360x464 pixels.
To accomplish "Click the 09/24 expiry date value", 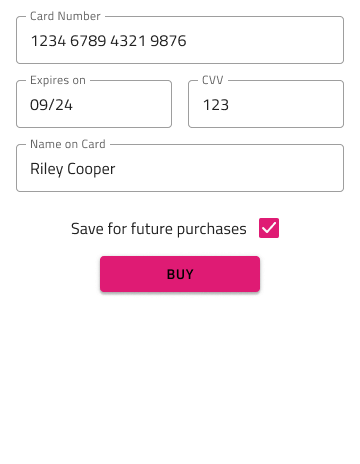I will coord(51,105).
